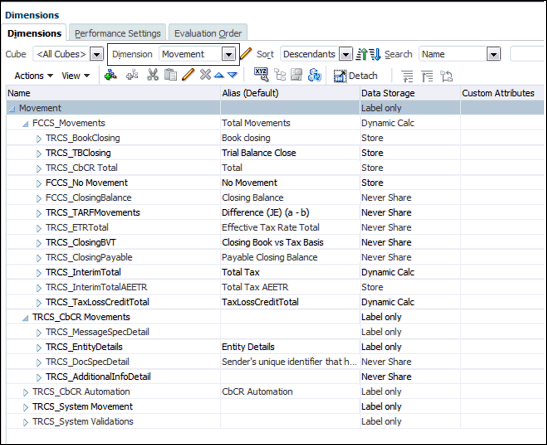
Task: Click the first indent icon after Detach
Action: click(407, 76)
